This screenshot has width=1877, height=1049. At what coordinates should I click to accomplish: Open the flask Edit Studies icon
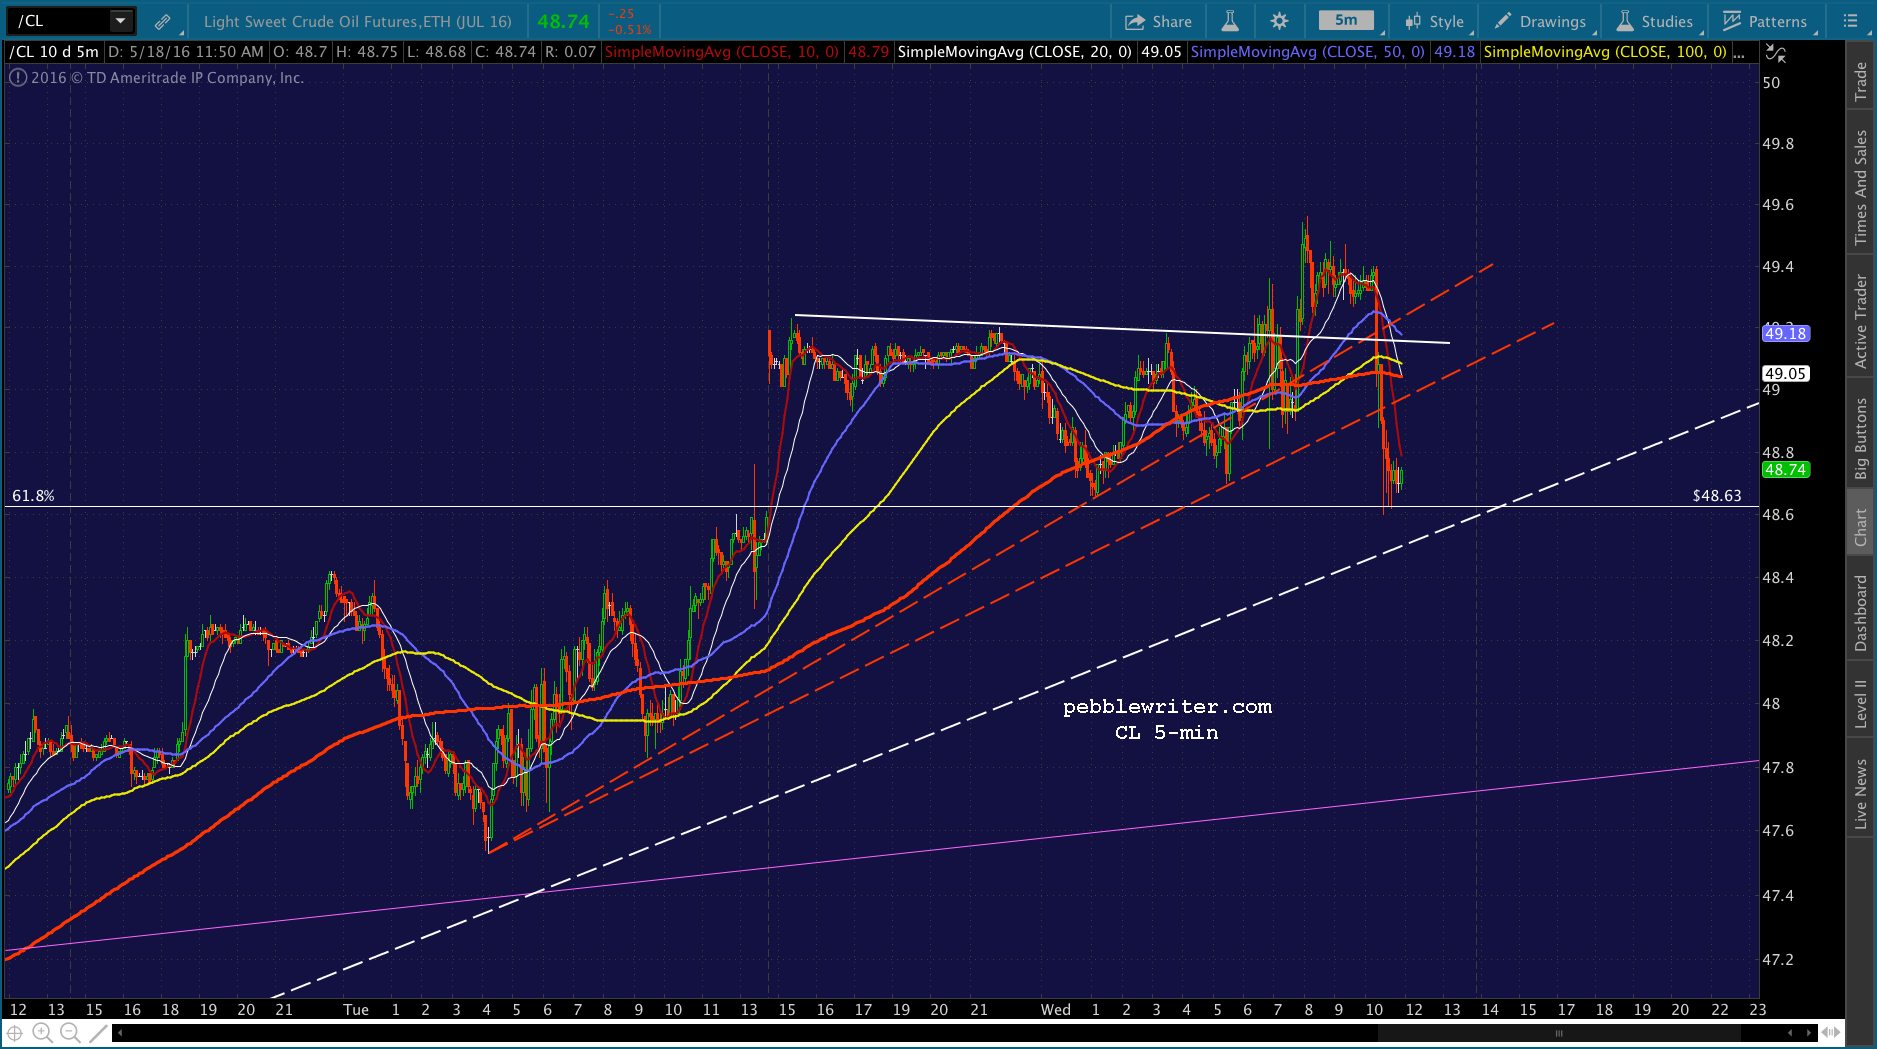(x=1230, y=21)
